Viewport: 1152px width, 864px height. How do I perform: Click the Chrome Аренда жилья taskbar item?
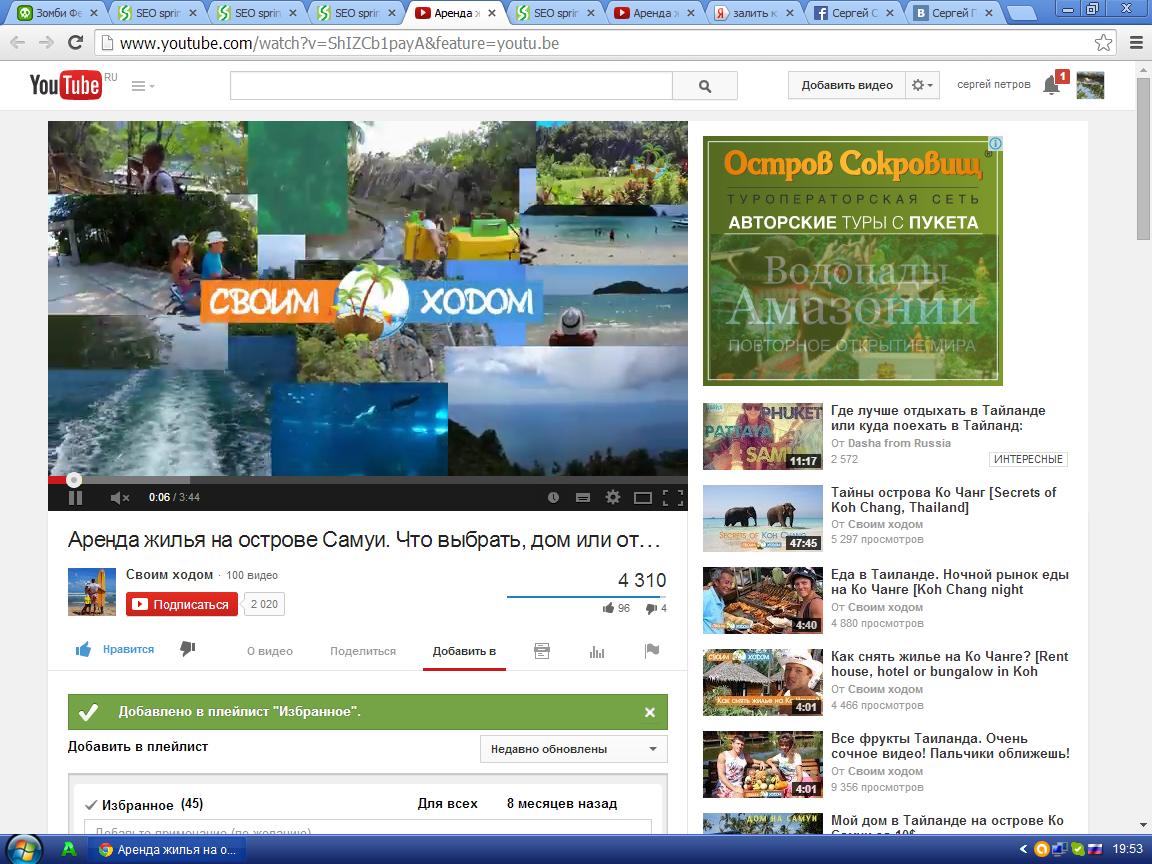(168, 850)
